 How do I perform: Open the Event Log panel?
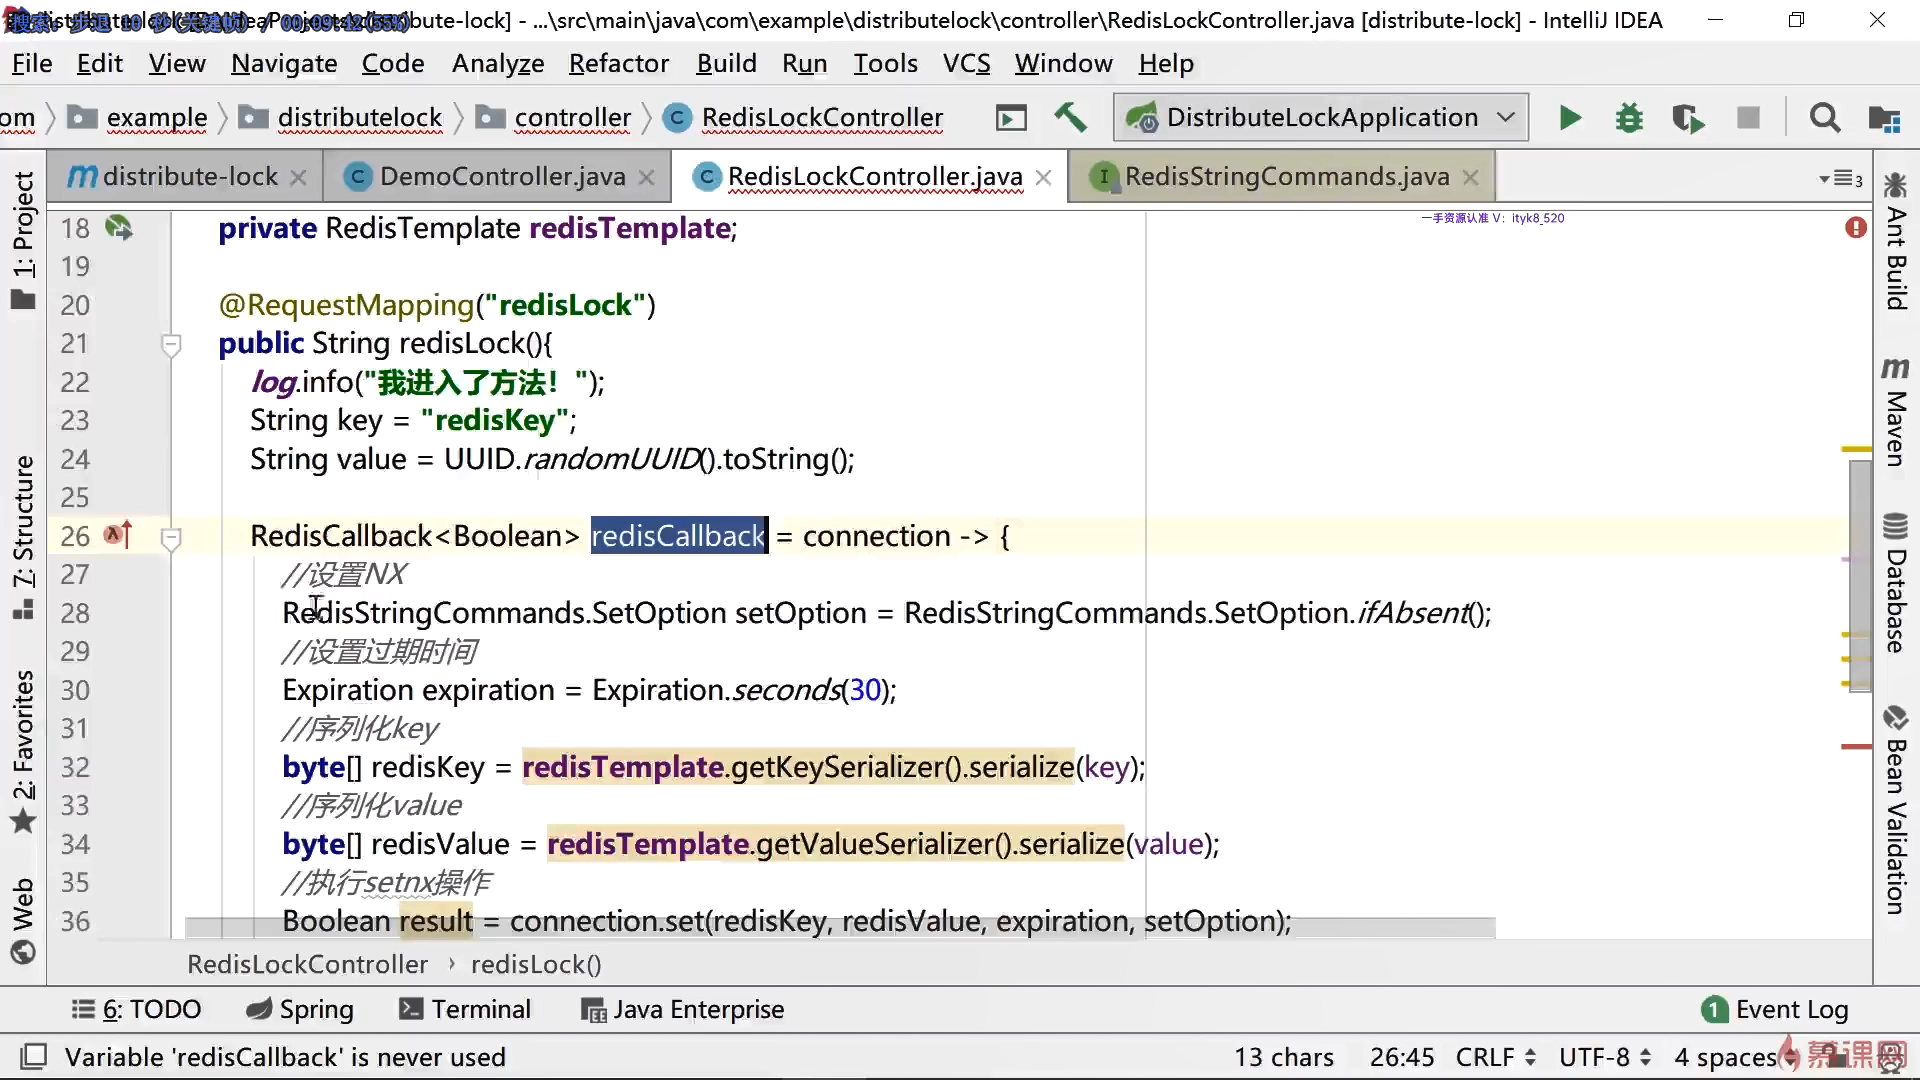pos(1775,1009)
